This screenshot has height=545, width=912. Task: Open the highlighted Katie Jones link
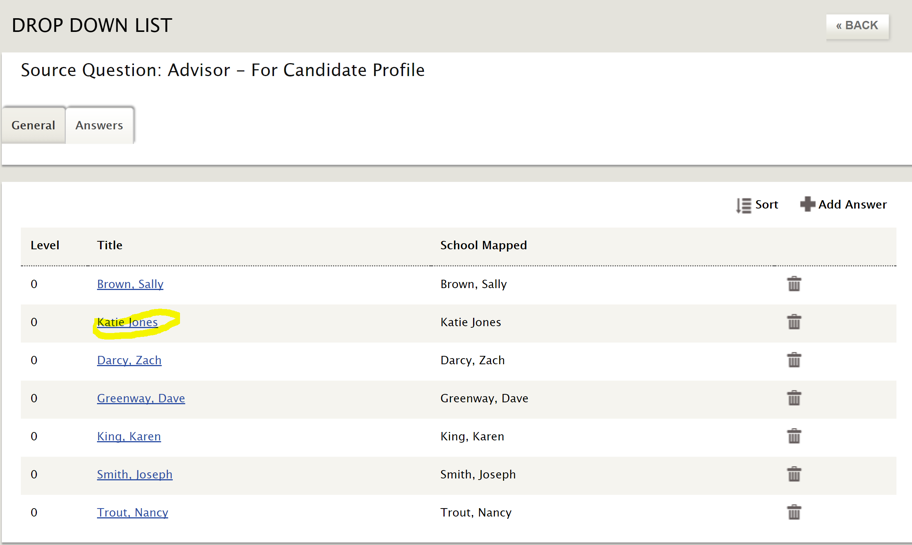[x=127, y=322]
